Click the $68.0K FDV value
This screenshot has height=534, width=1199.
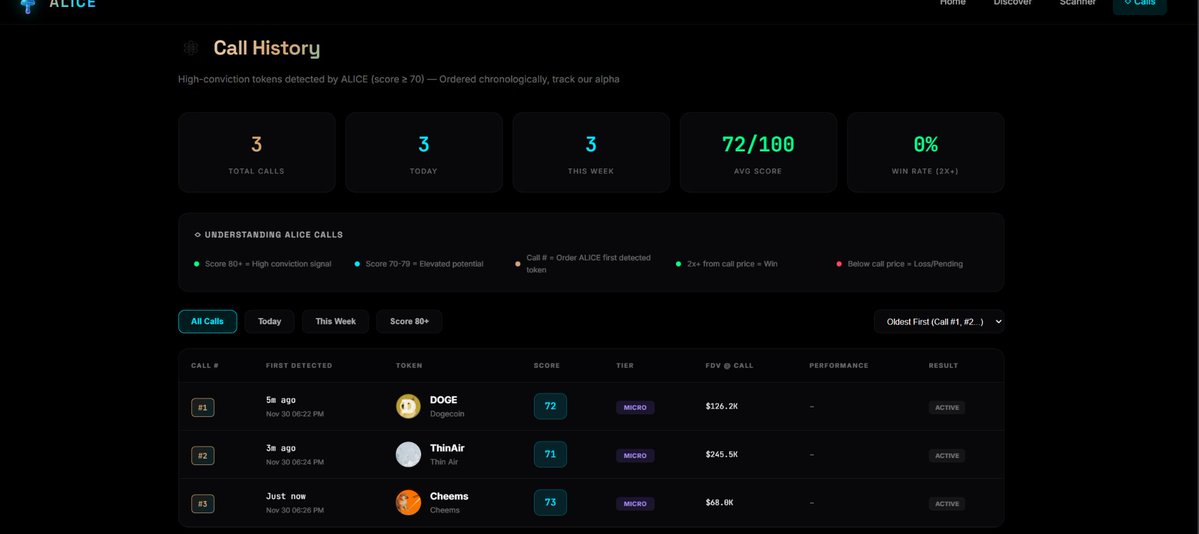[x=720, y=503]
